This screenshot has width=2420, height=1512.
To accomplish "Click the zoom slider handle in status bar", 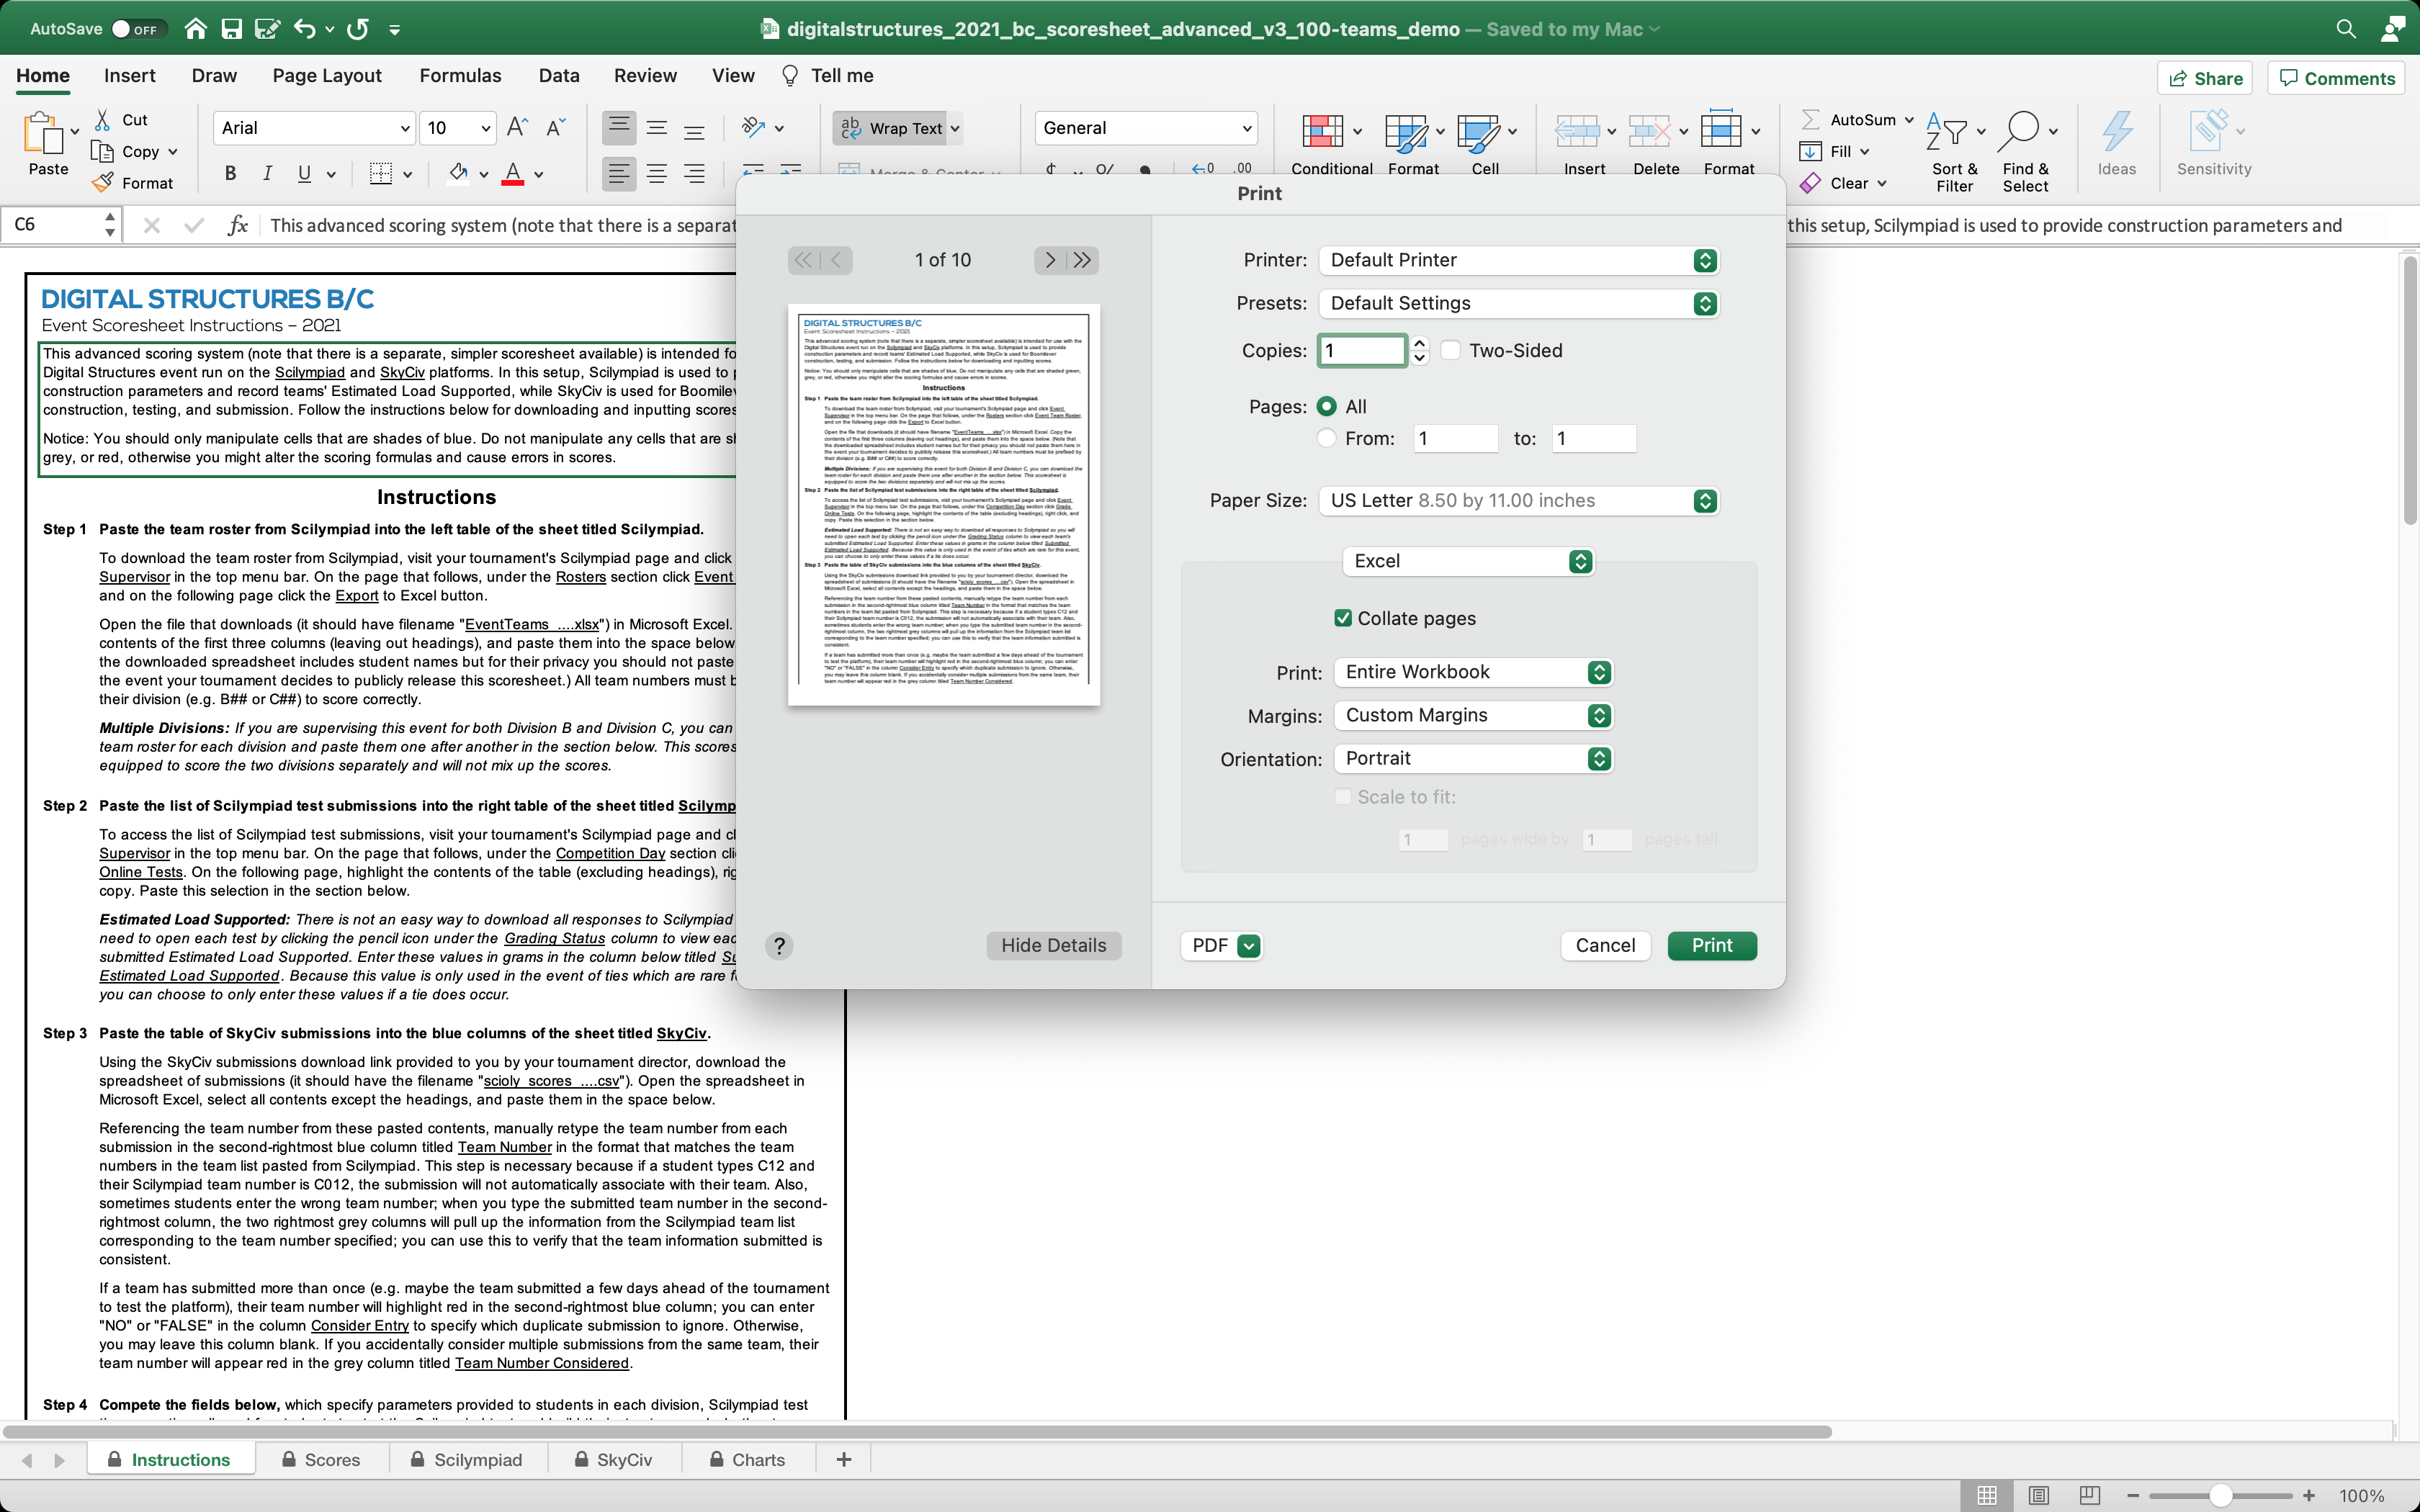I will tap(2220, 1495).
